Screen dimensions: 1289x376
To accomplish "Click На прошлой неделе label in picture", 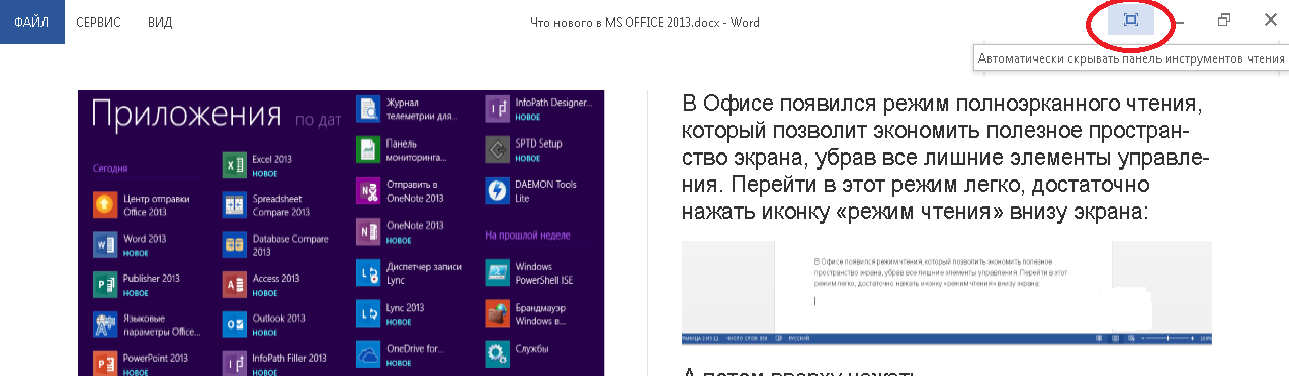I will click(528, 235).
